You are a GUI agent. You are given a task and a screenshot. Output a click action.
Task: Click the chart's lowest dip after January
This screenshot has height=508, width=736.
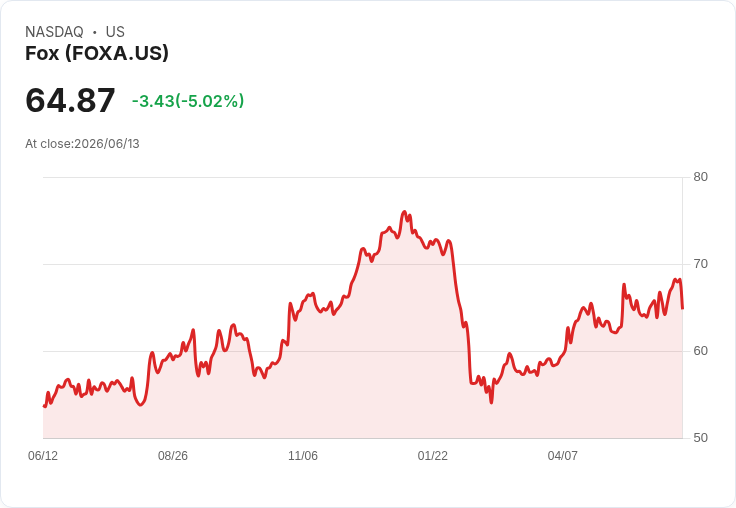pos(491,402)
